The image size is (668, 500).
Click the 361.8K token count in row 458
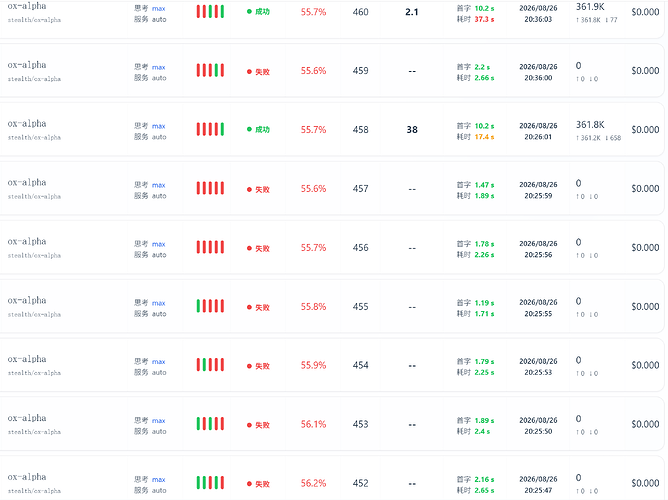coord(590,125)
